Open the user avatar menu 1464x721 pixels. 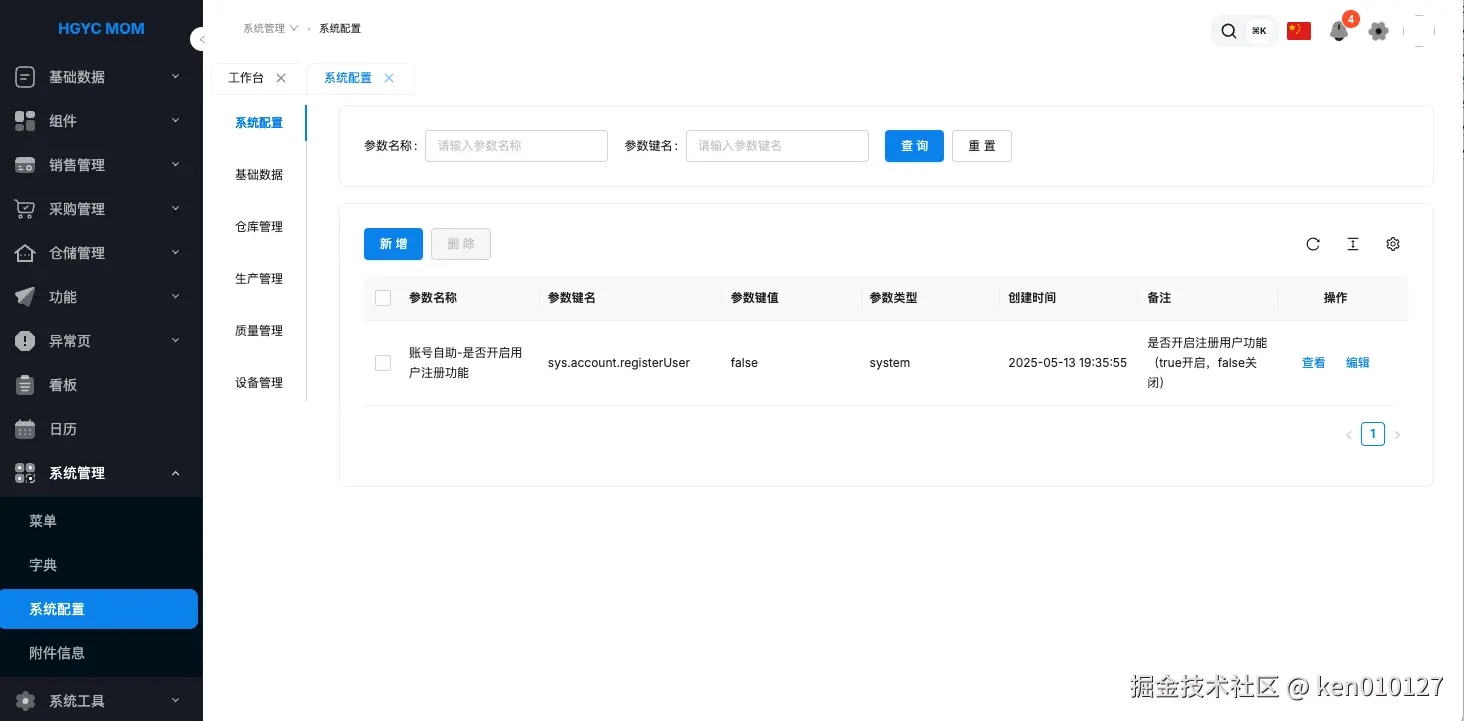[1419, 31]
